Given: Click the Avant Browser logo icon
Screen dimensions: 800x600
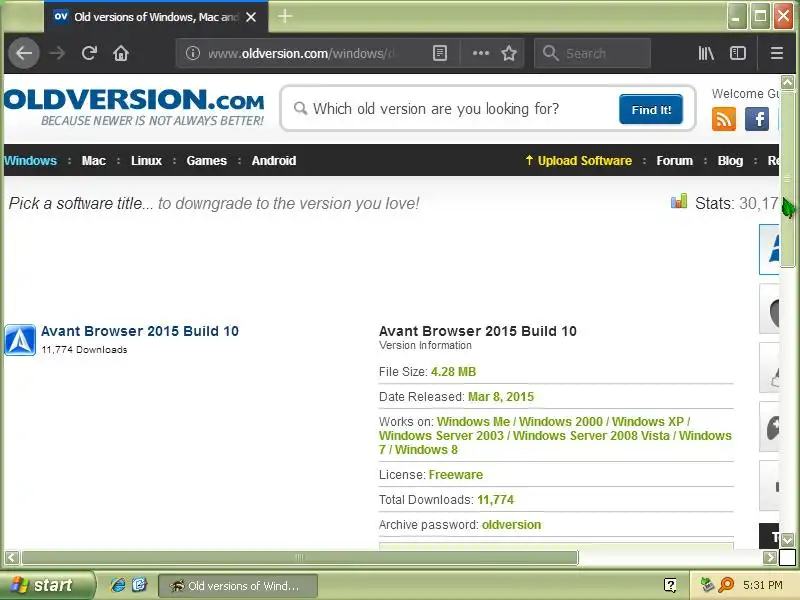Looking at the screenshot, I should coord(20,340).
